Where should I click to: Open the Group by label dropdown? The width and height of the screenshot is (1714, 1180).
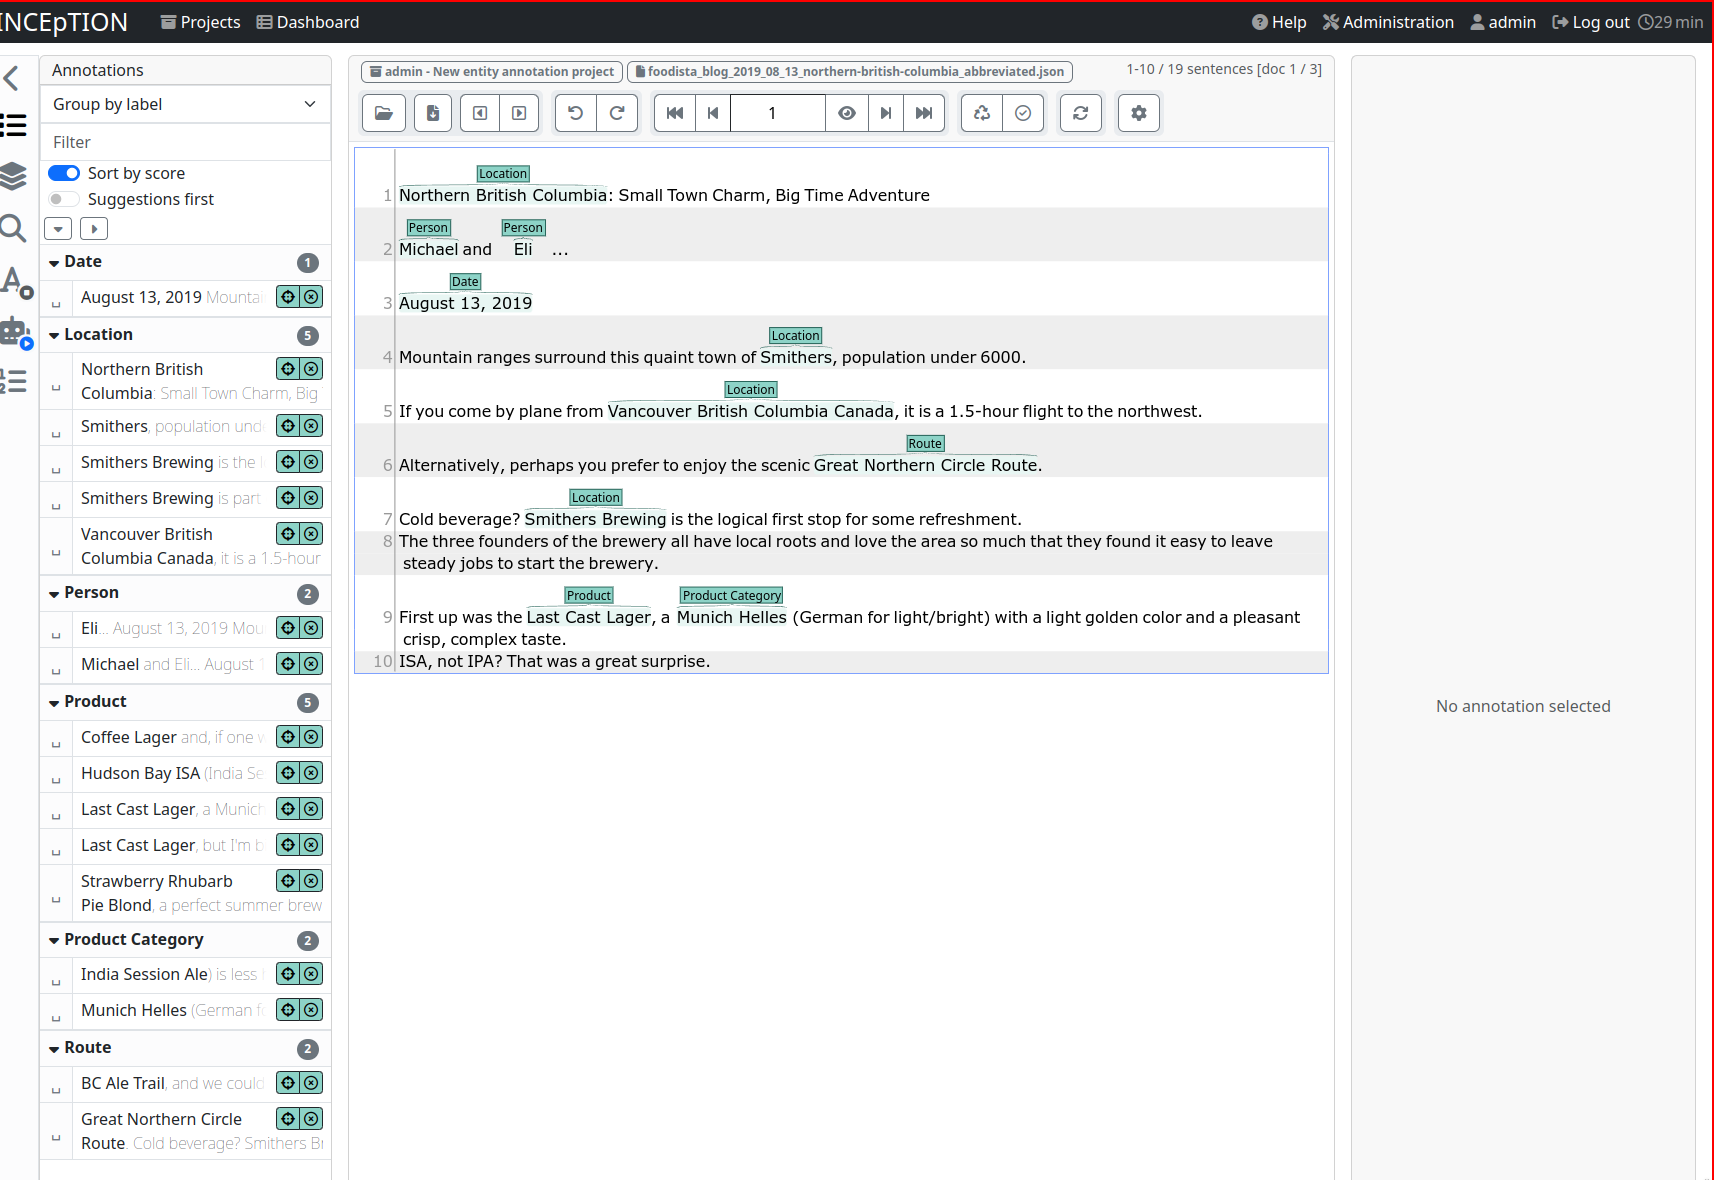[x=185, y=104]
